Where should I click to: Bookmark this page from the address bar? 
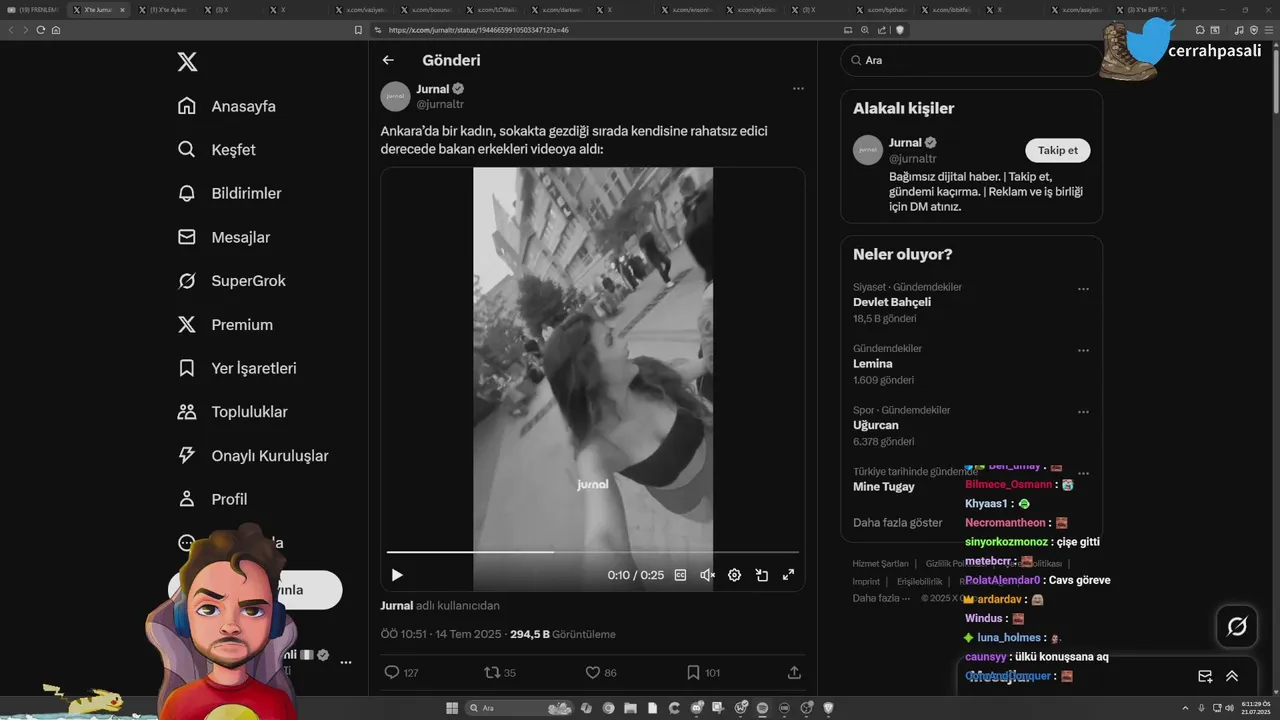pyautogui.click(x=359, y=30)
